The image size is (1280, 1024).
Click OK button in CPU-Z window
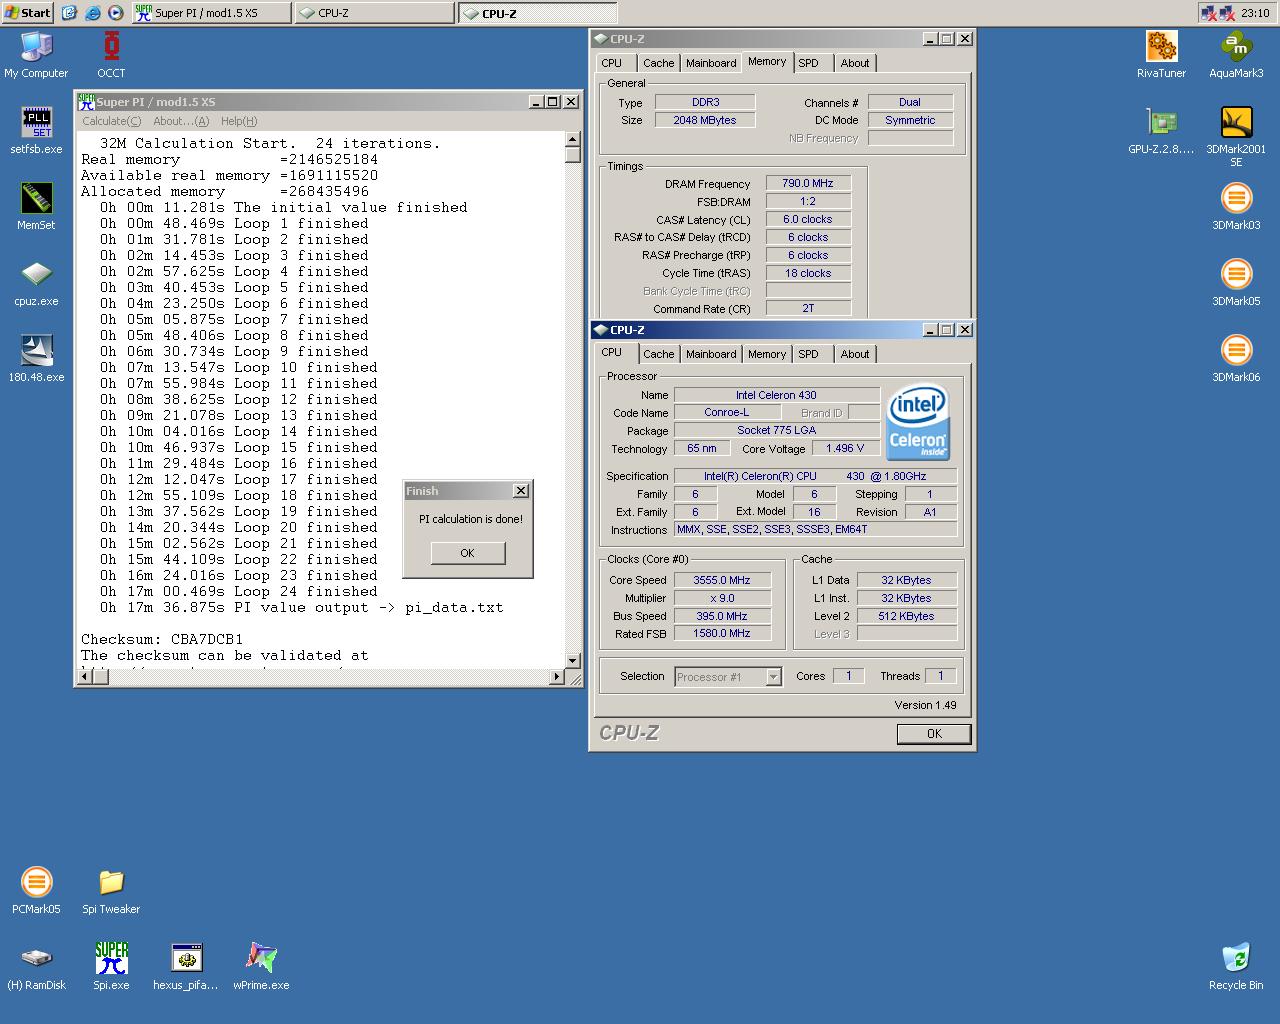click(x=934, y=733)
